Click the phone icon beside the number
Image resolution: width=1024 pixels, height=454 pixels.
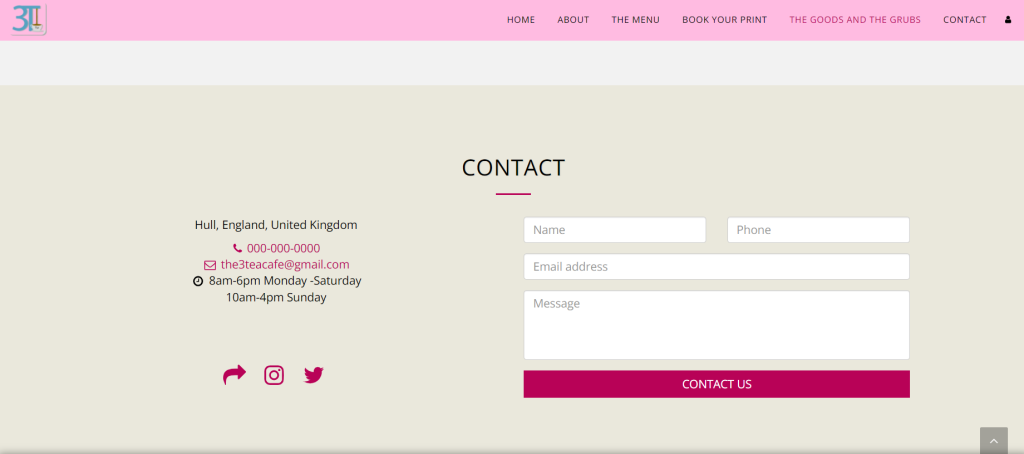coord(237,248)
